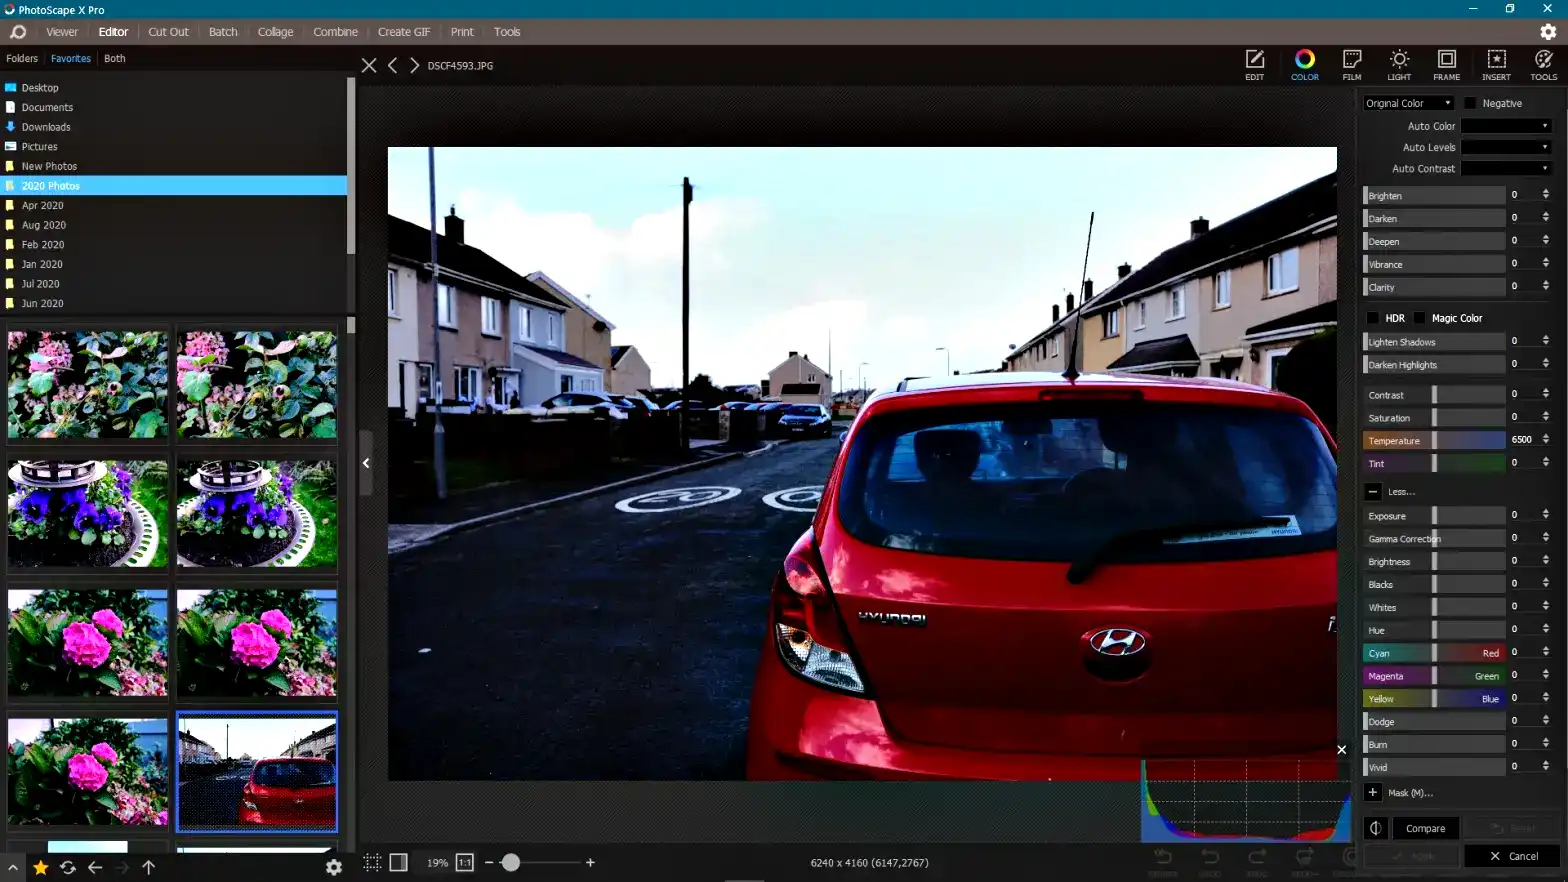
Task: Click the zoom level slider handle
Action: [x=511, y=862]
